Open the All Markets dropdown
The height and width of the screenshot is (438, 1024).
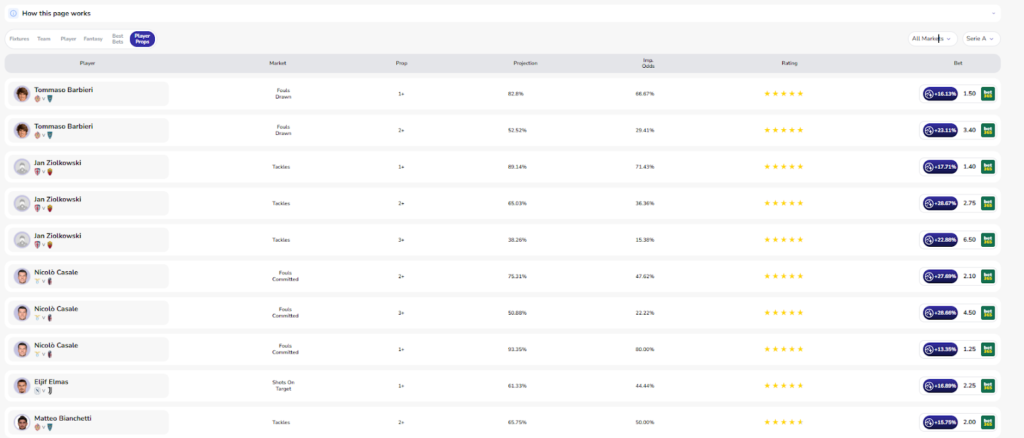pyautogui.click(x=933, y=39)
